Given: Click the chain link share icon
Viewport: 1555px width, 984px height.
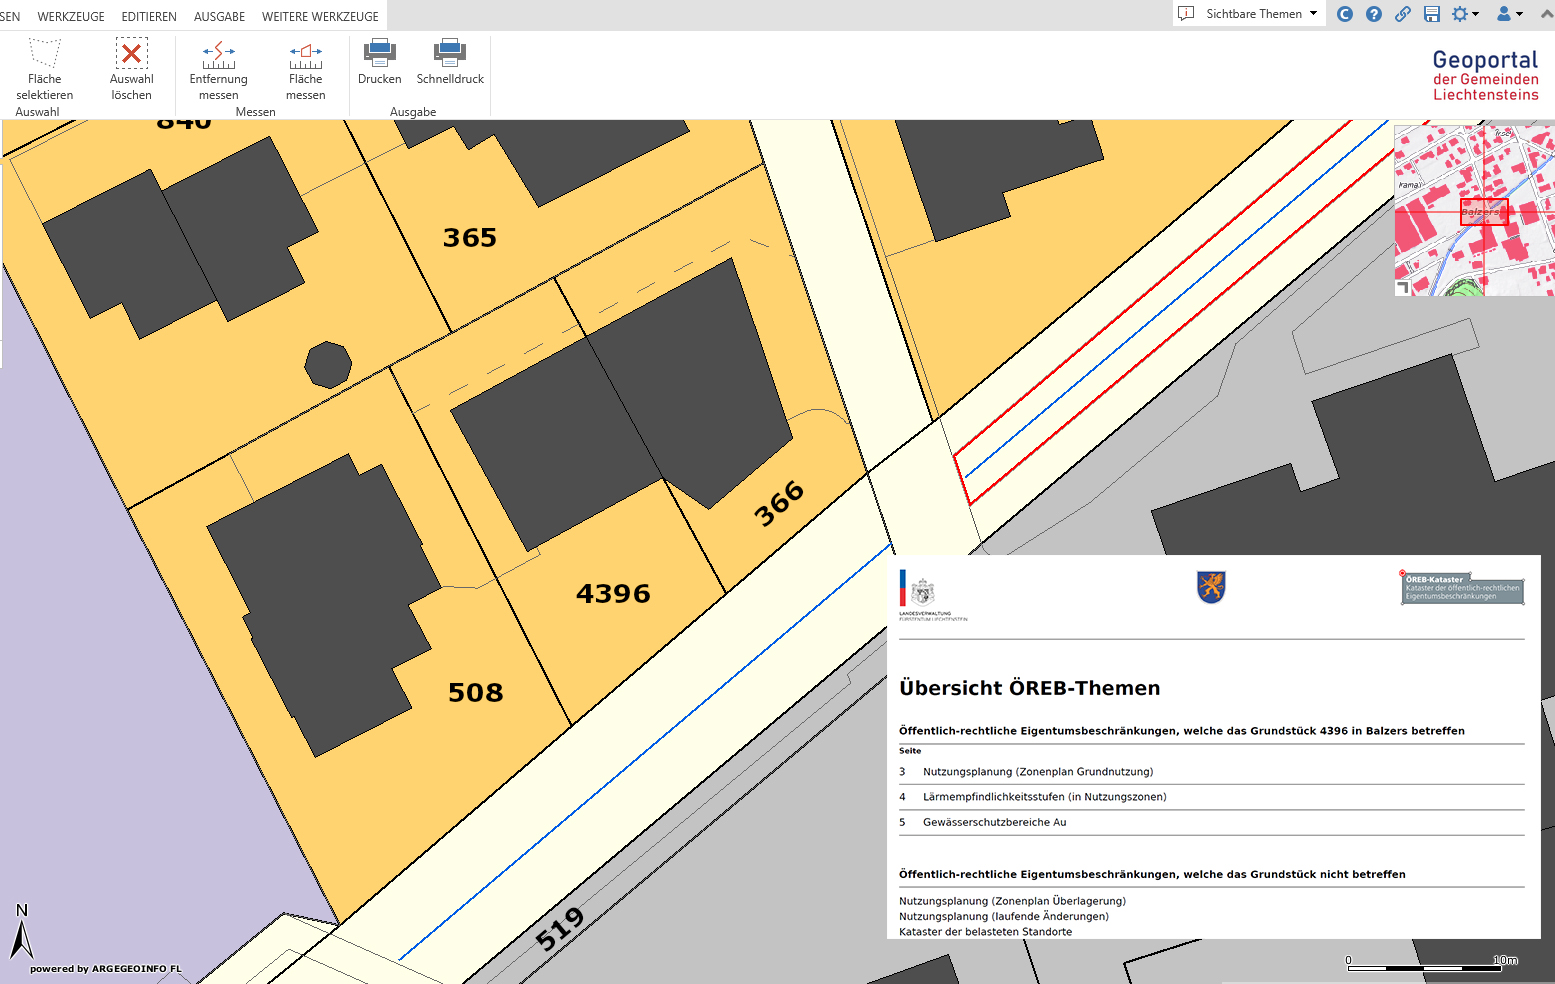Looking at the screenshot, I should click(x=1403, y=14).
